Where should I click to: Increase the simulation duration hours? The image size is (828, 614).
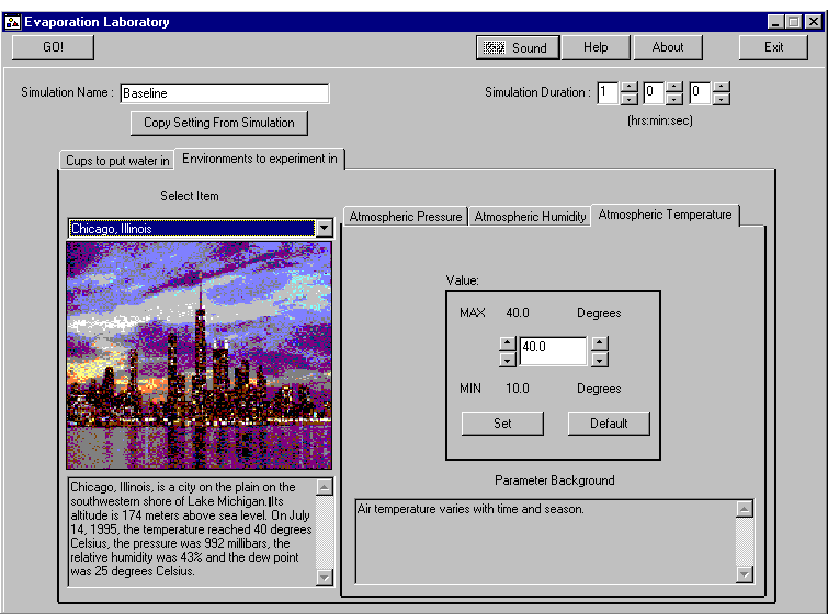pyautogui.click(x=629, y=87)
